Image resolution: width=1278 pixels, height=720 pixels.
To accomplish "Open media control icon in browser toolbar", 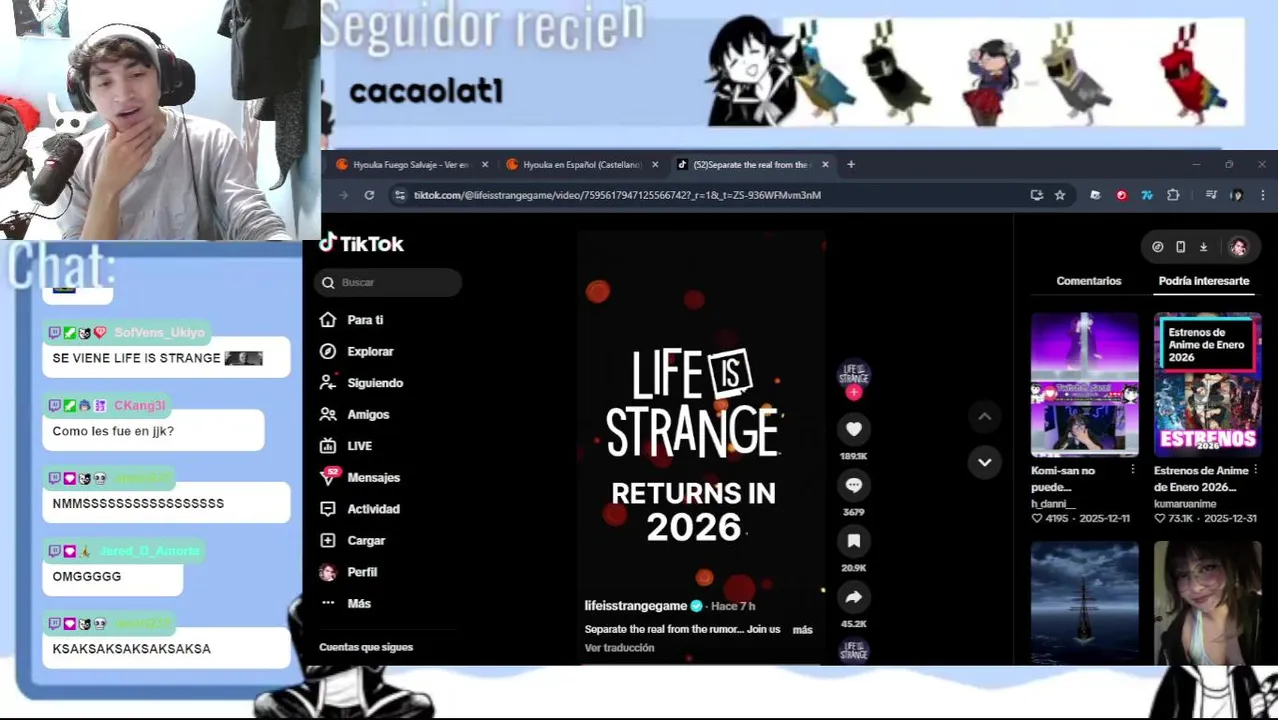I will click(1211, 195).
